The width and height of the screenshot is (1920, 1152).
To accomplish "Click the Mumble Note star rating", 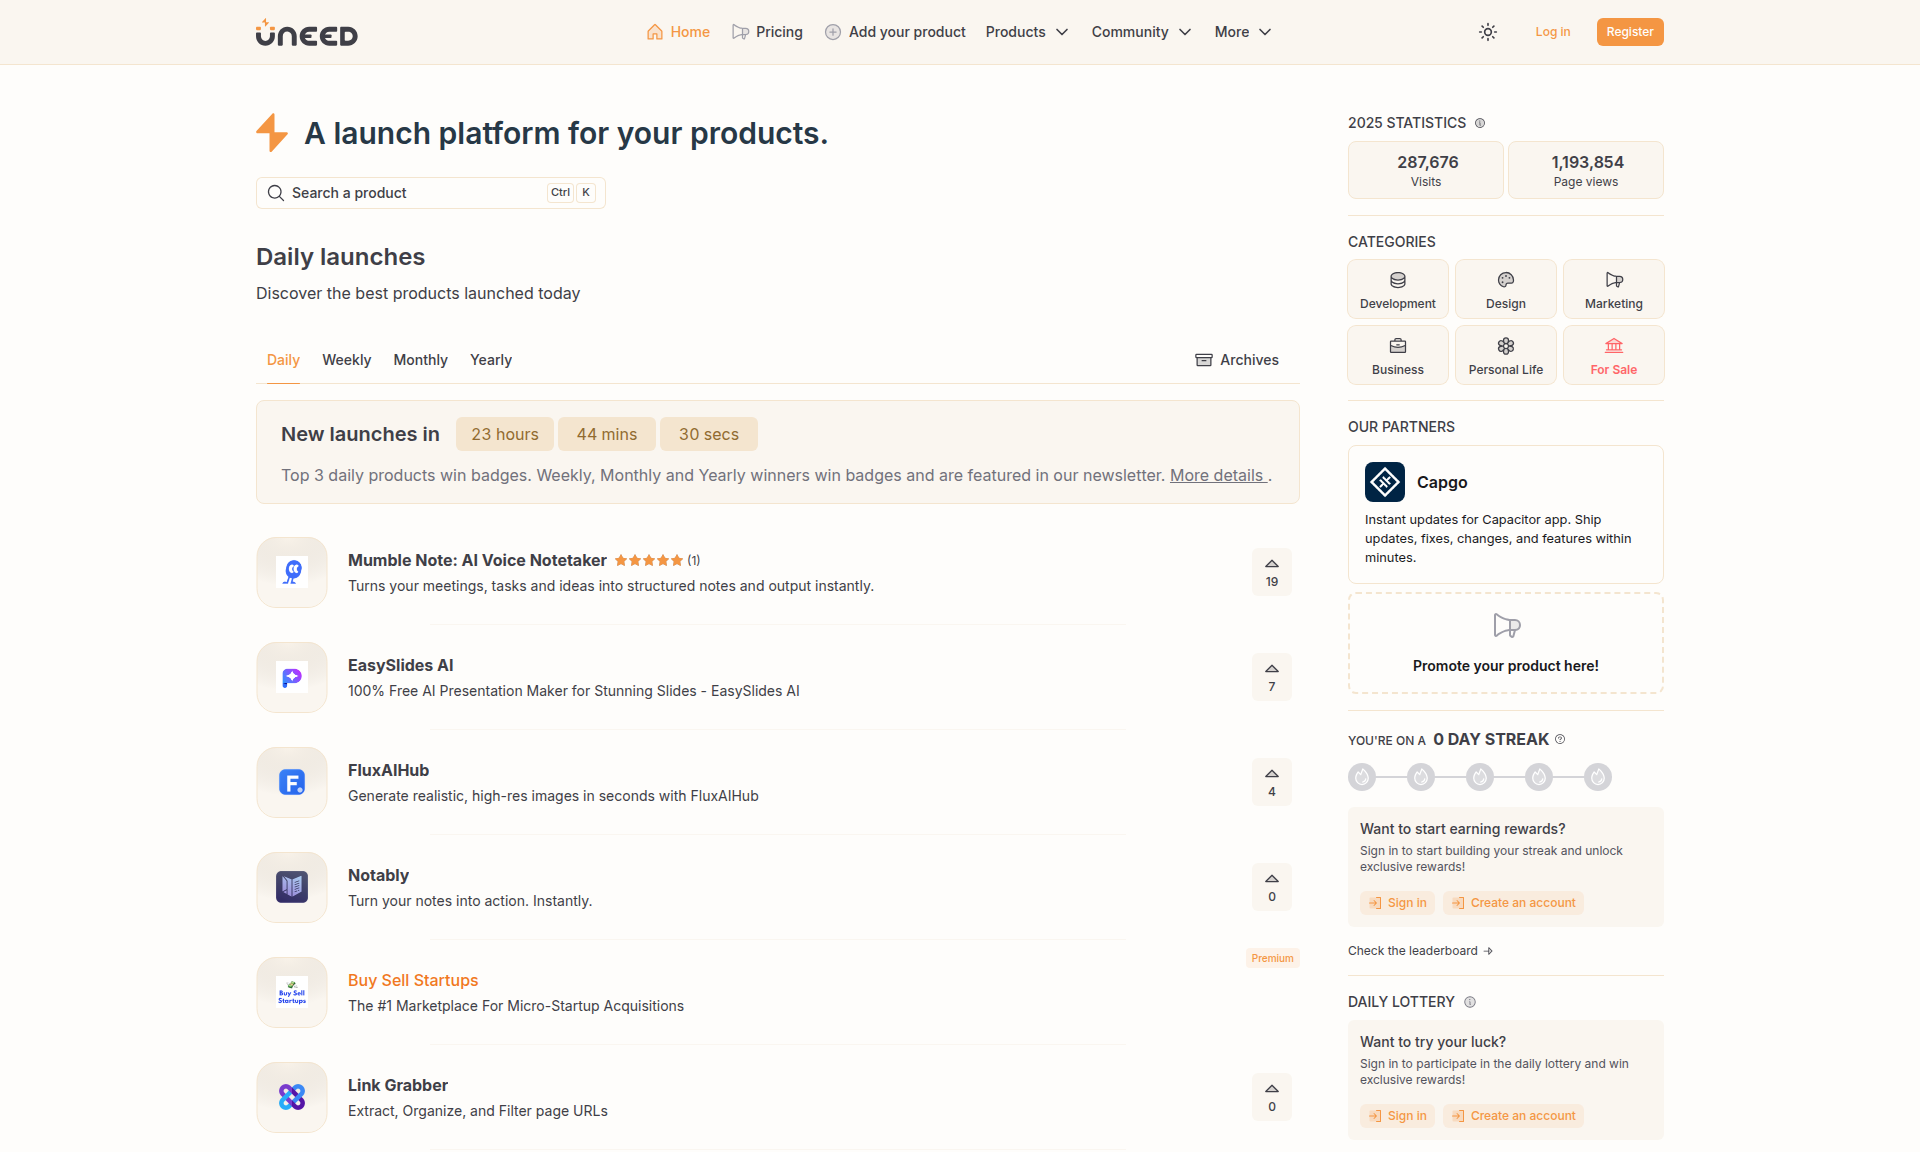I will [649, 560].
